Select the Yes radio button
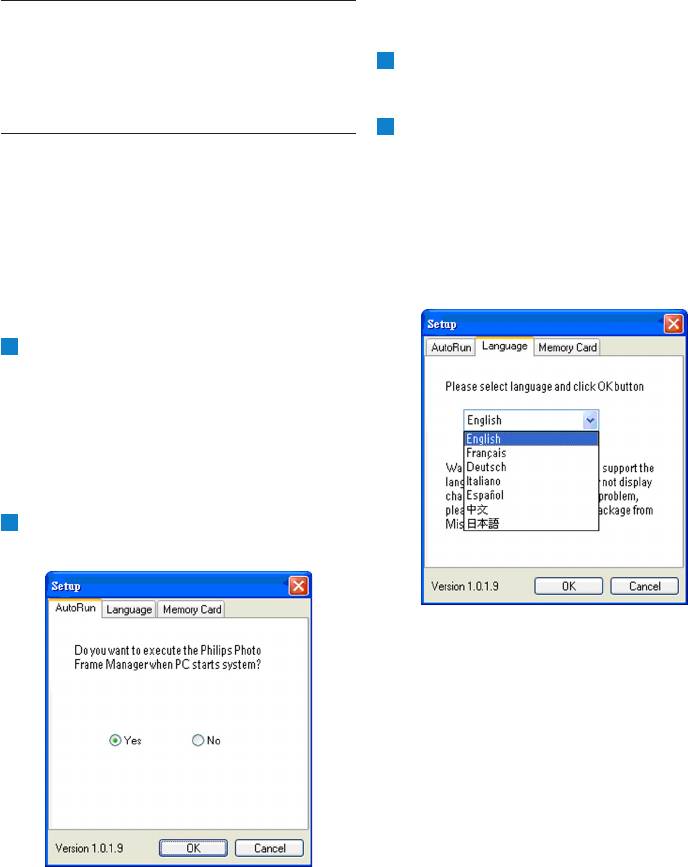This screenshot has width=688, height=867. 116,741
